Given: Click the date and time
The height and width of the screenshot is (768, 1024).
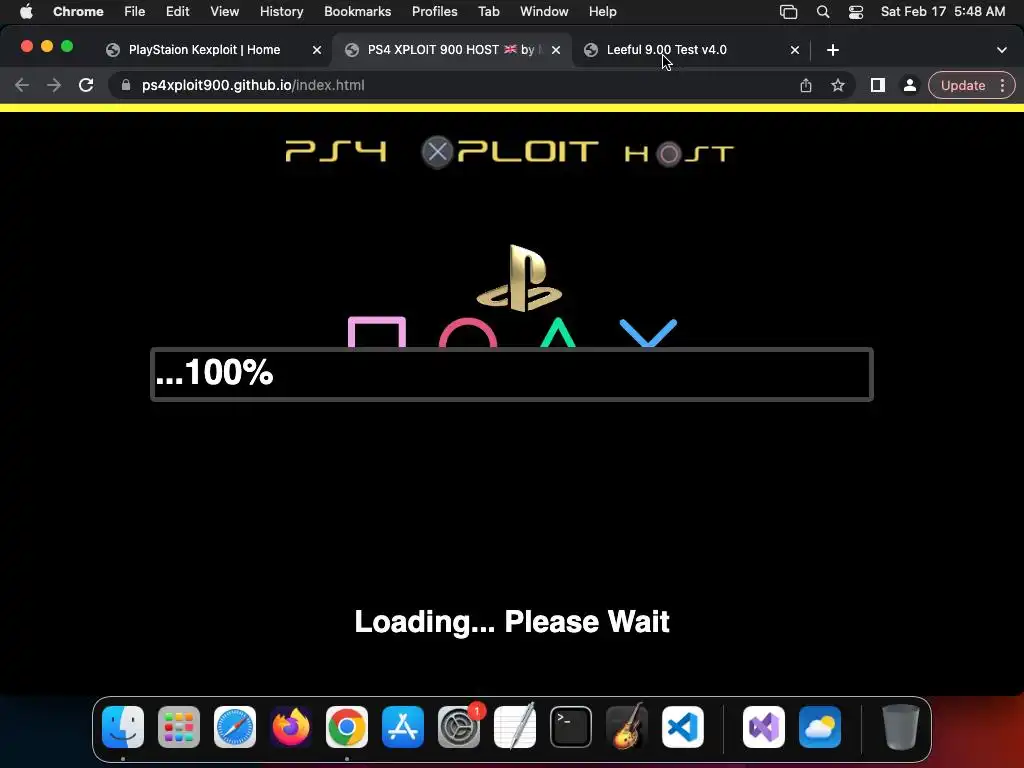Looking at the screenshot, I should pyautogui.click(x=942, y=11).
